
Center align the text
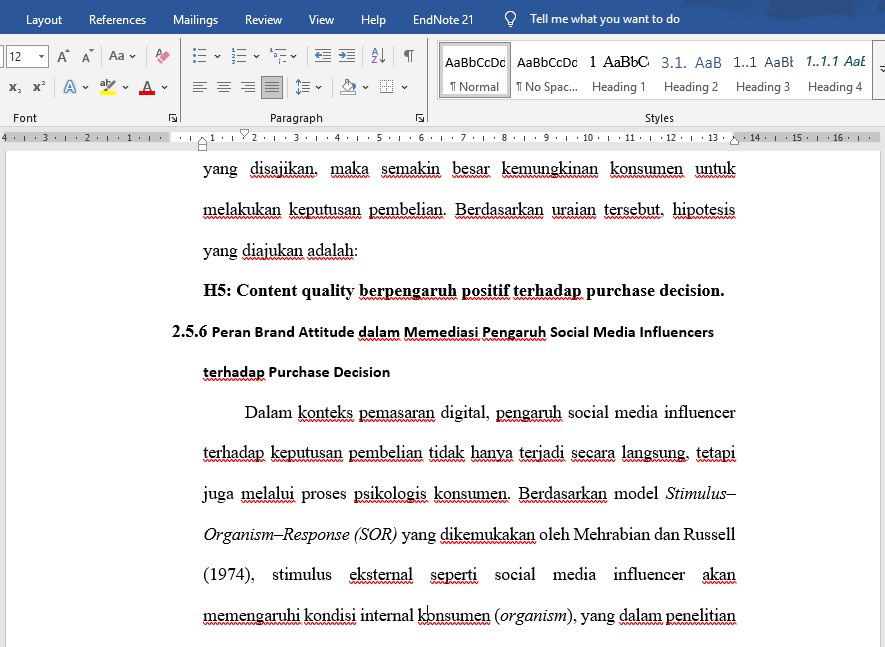point(224,87)
